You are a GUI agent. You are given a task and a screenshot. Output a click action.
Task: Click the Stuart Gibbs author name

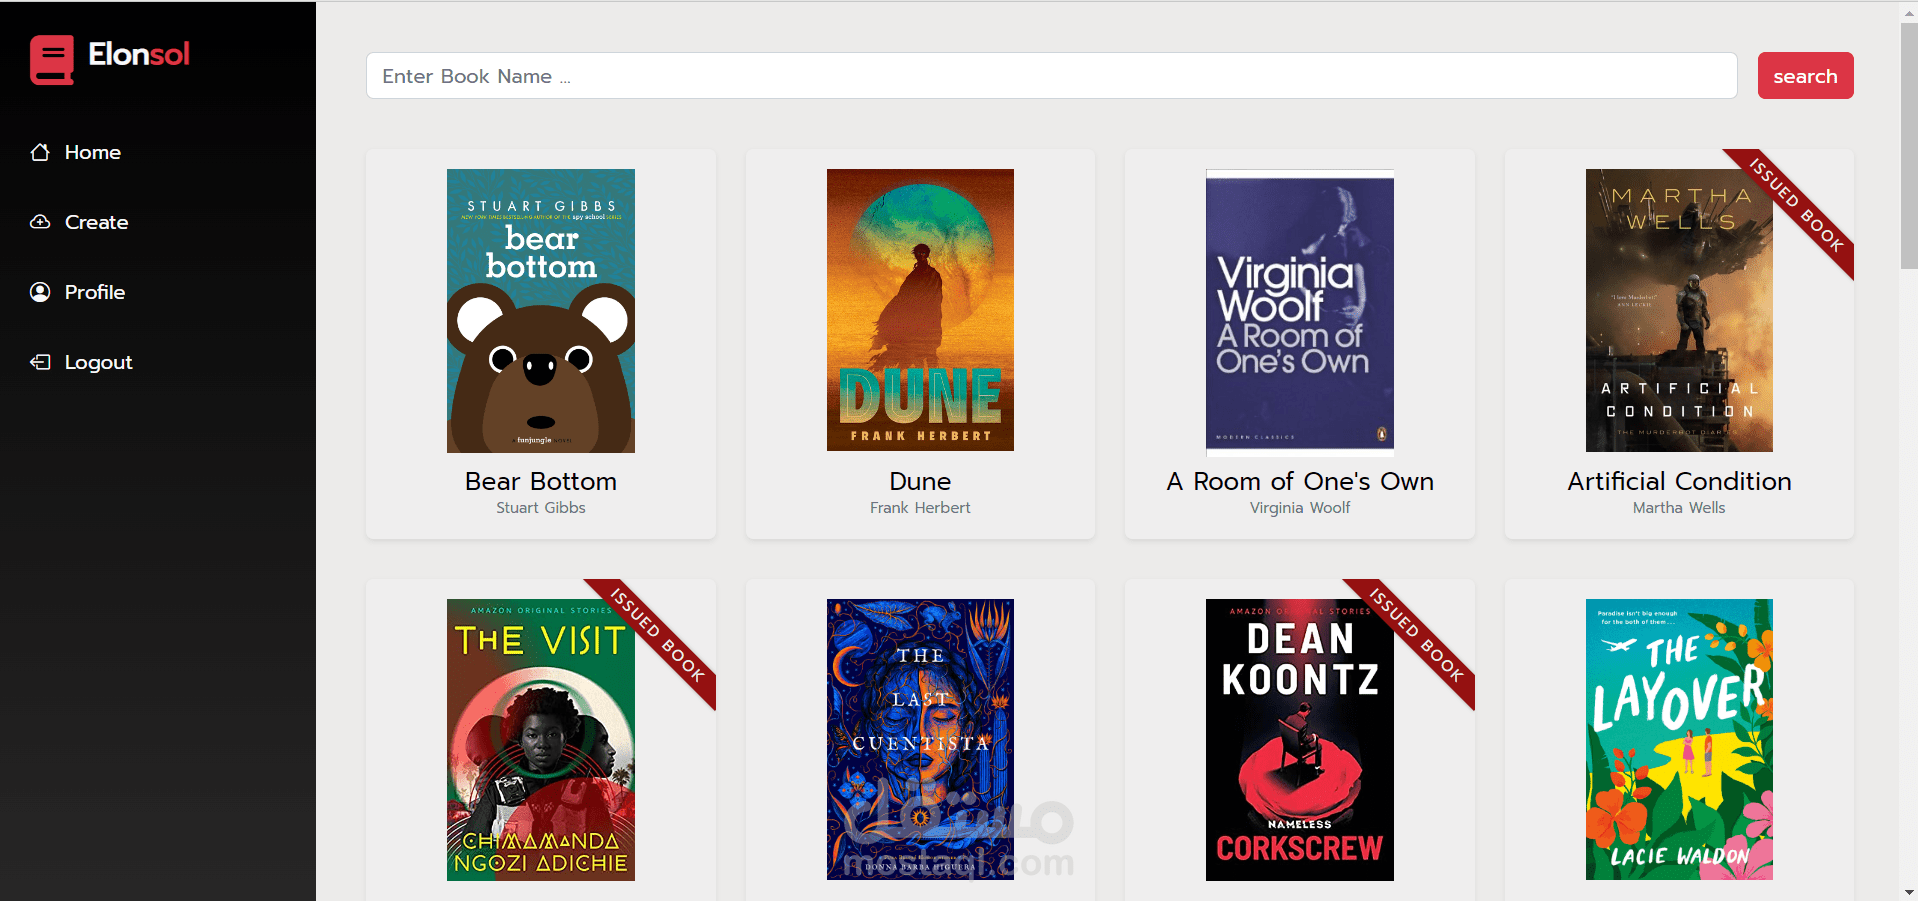pos(541,508)
